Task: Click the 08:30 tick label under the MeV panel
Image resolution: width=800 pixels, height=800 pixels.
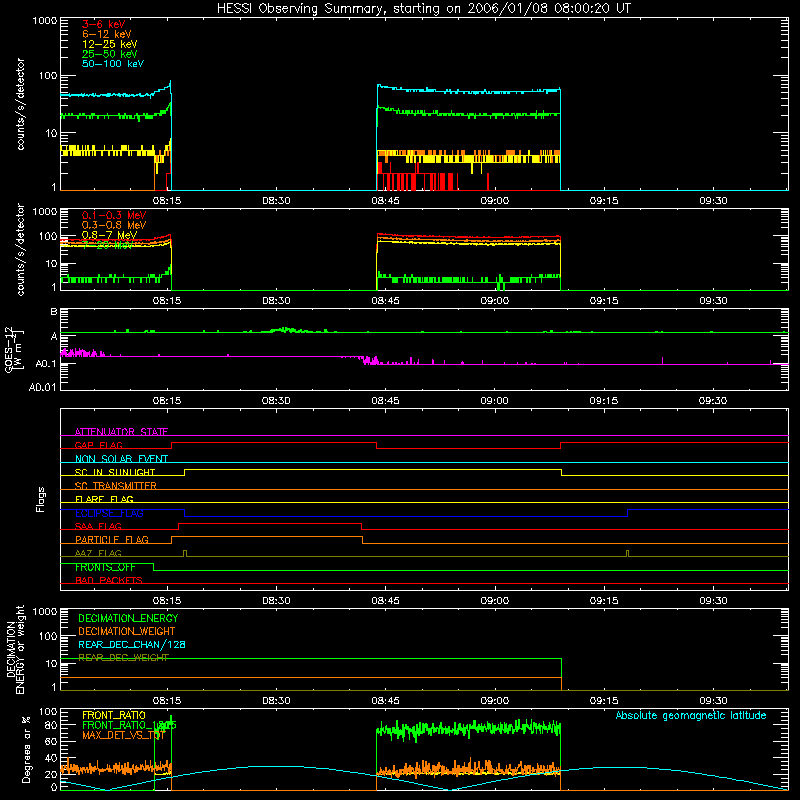Action: (276, 301)
